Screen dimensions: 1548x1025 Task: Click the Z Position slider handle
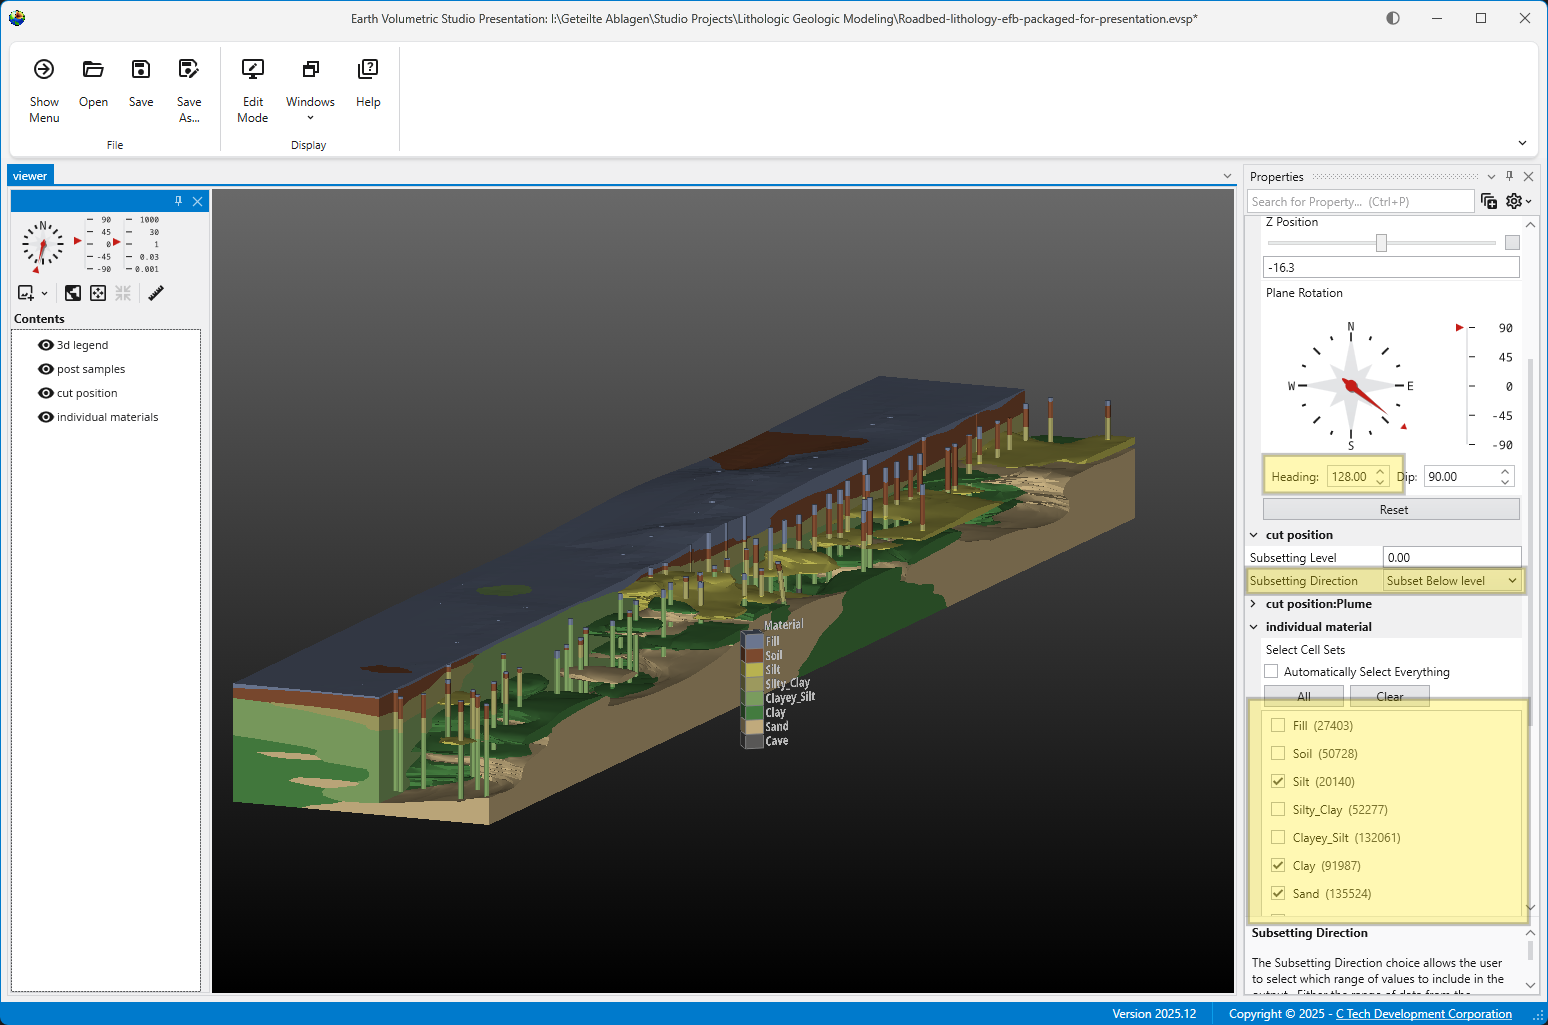[1381, 243]
